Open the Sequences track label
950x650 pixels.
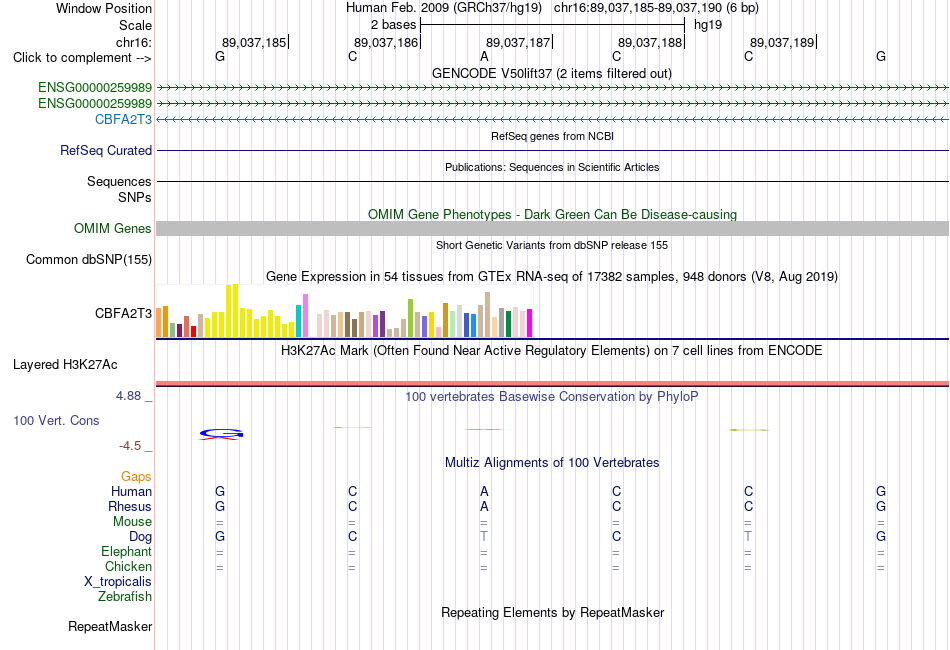coord(119,181)
